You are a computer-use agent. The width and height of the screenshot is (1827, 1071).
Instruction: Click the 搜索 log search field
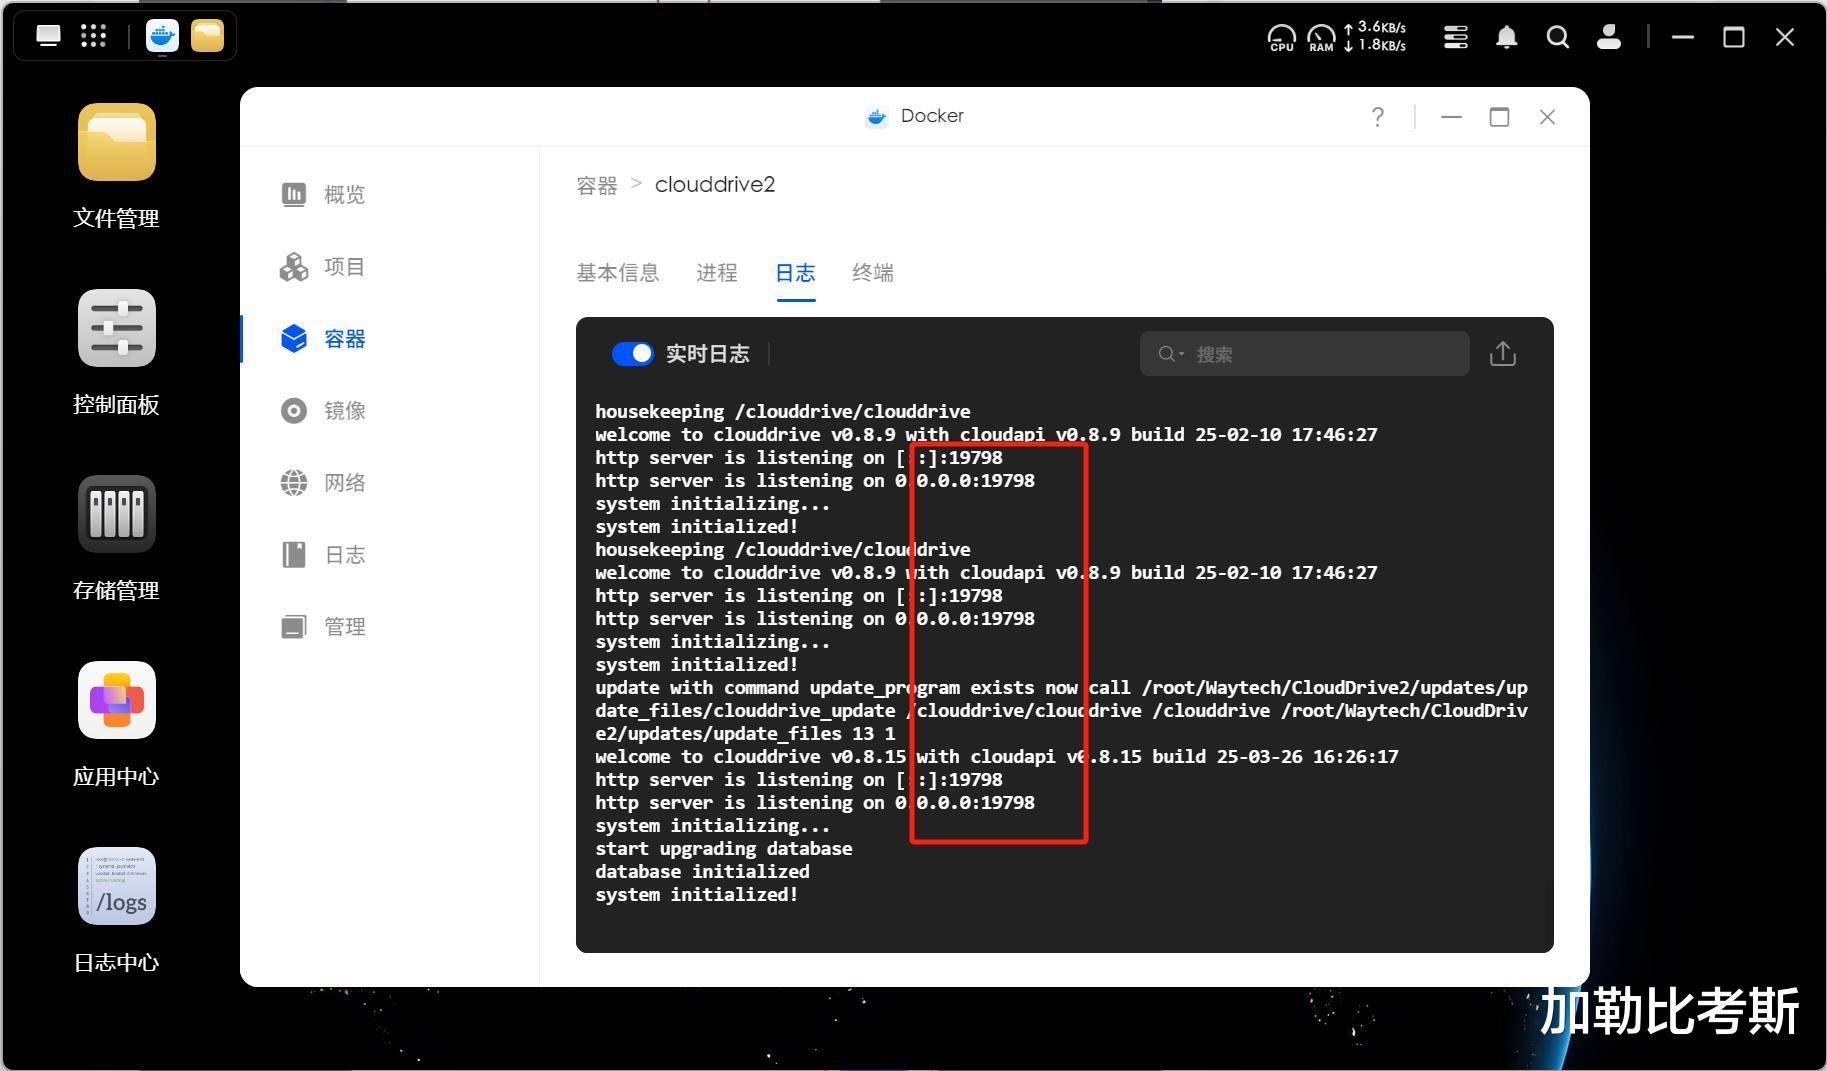tap(1304, 354)
